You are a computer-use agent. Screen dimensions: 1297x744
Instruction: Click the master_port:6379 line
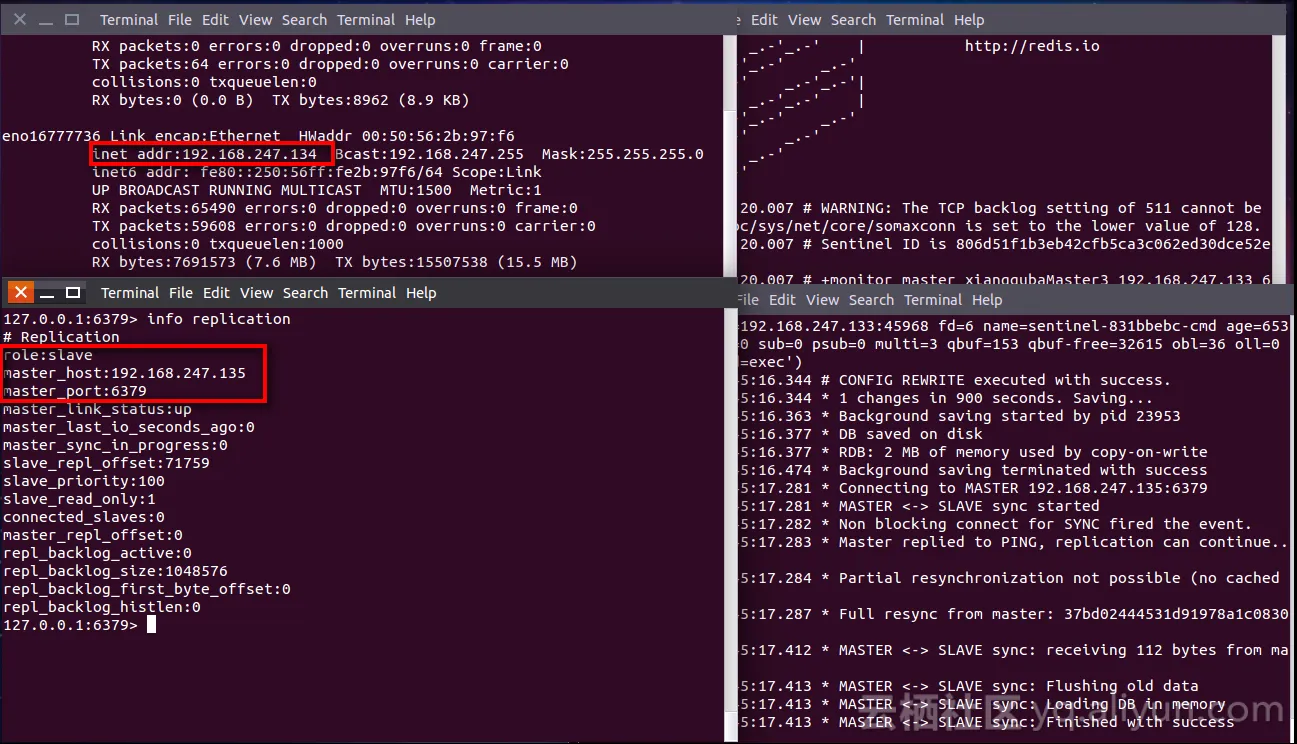(75, 391)
